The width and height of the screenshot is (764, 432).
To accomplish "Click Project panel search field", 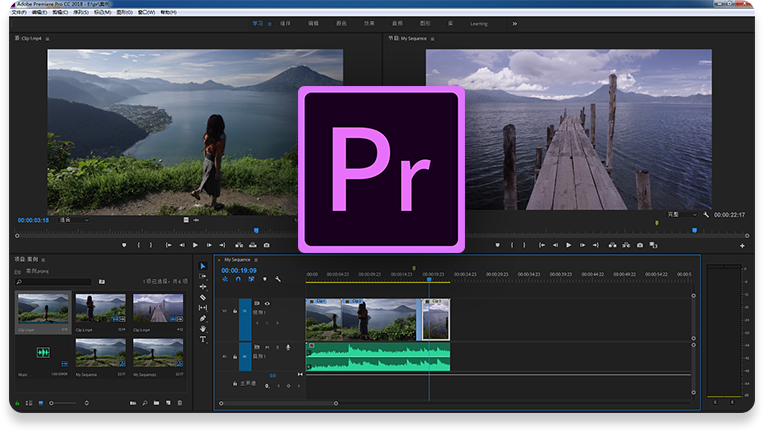I will tap(54, 282).
